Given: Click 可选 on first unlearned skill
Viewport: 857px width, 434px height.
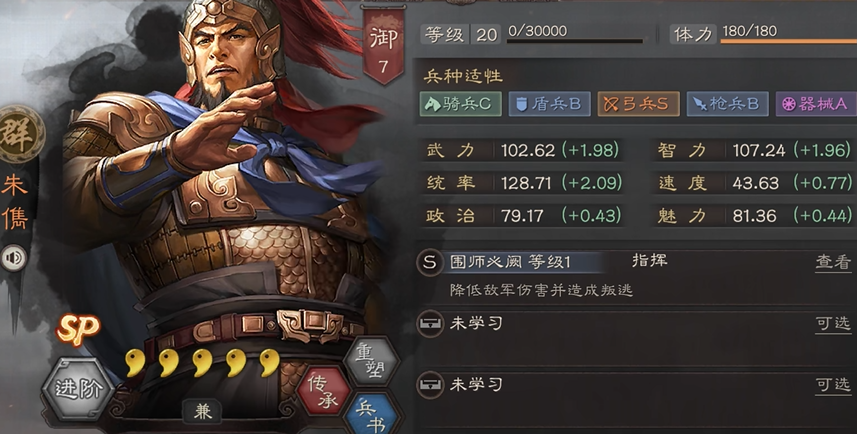Looking at the screenshot, I should (x=833, y=324).
